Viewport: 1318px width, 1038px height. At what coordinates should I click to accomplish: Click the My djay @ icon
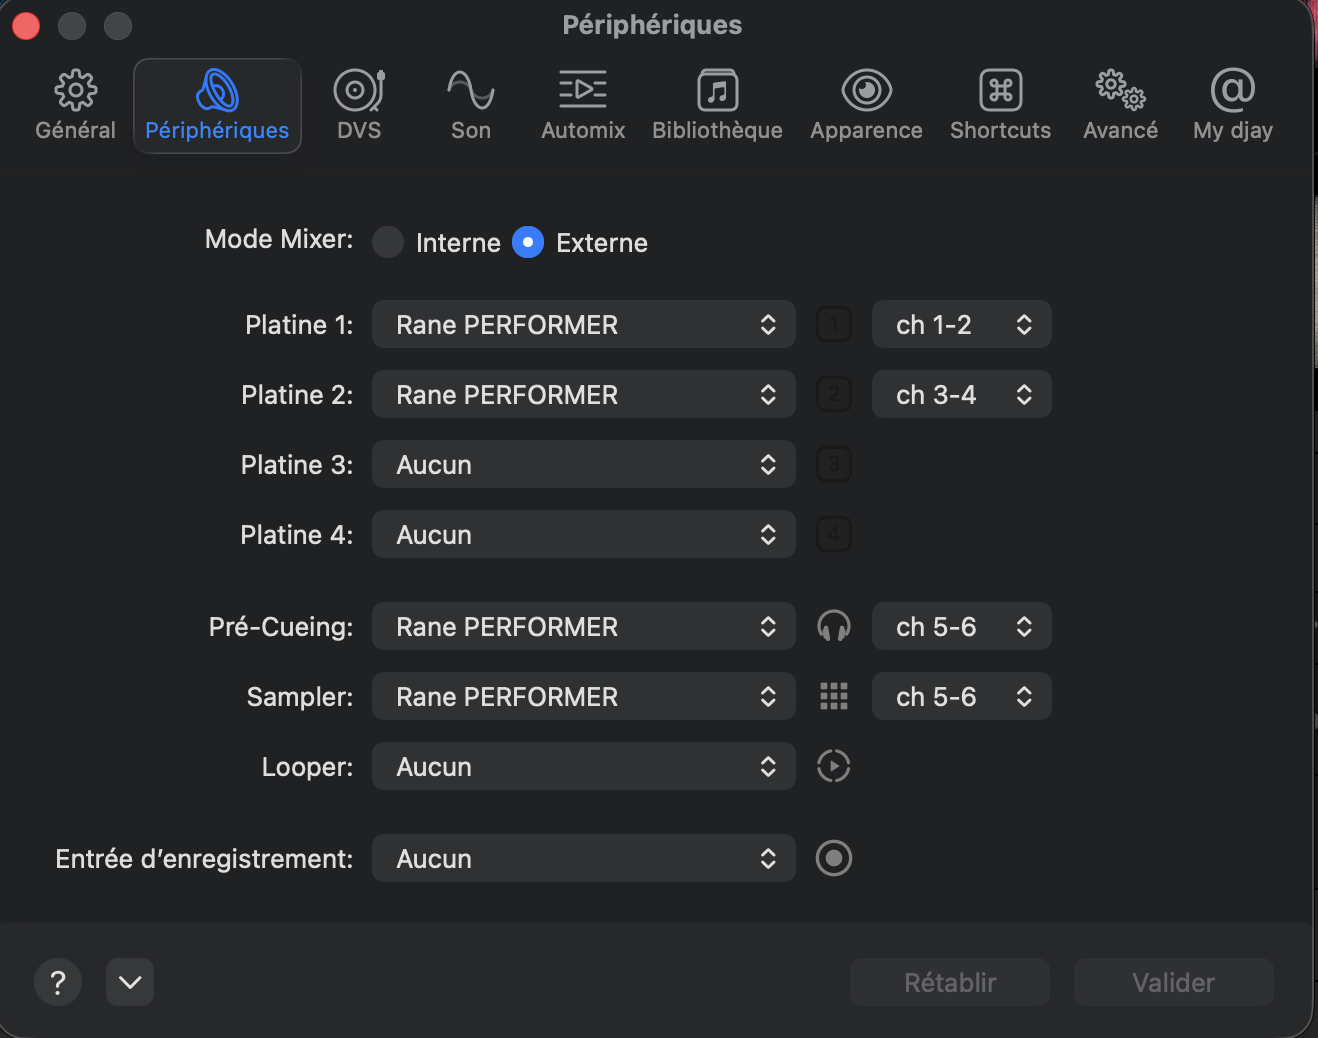(x=1232, y=91)
